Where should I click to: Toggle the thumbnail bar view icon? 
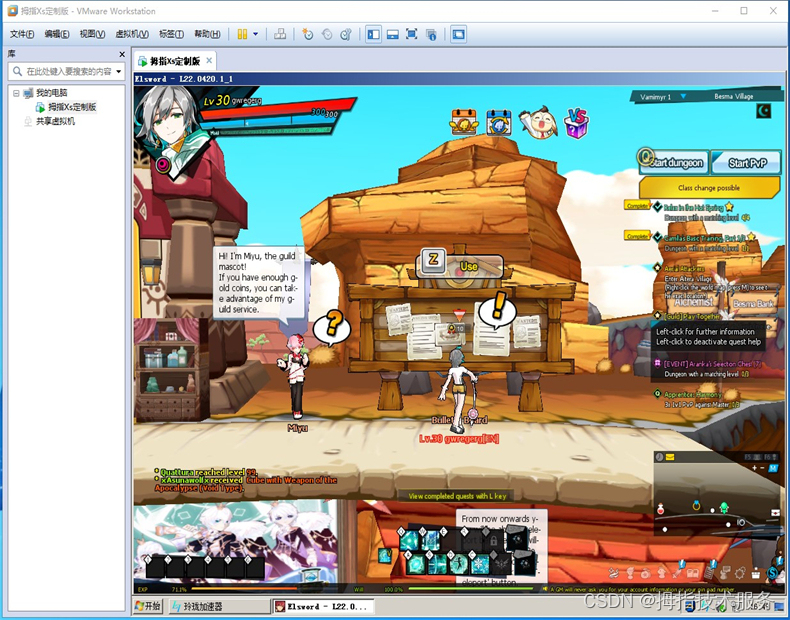click(x=392, y=34)
